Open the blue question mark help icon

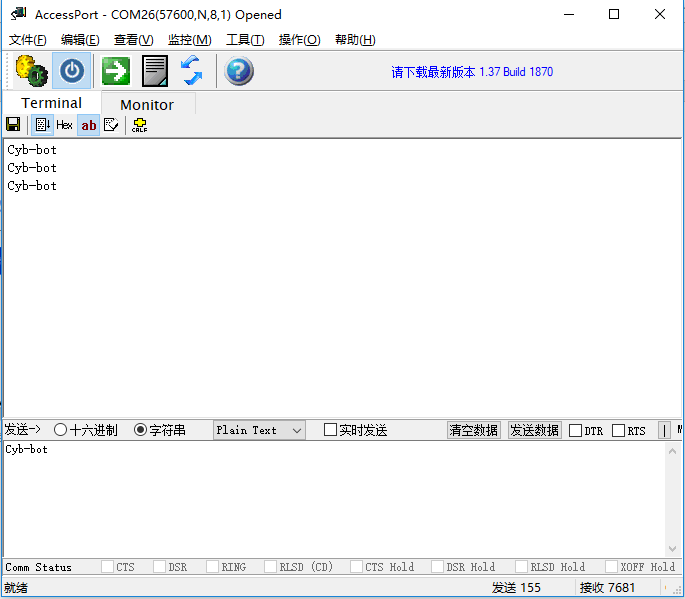(x=239, y=71)
